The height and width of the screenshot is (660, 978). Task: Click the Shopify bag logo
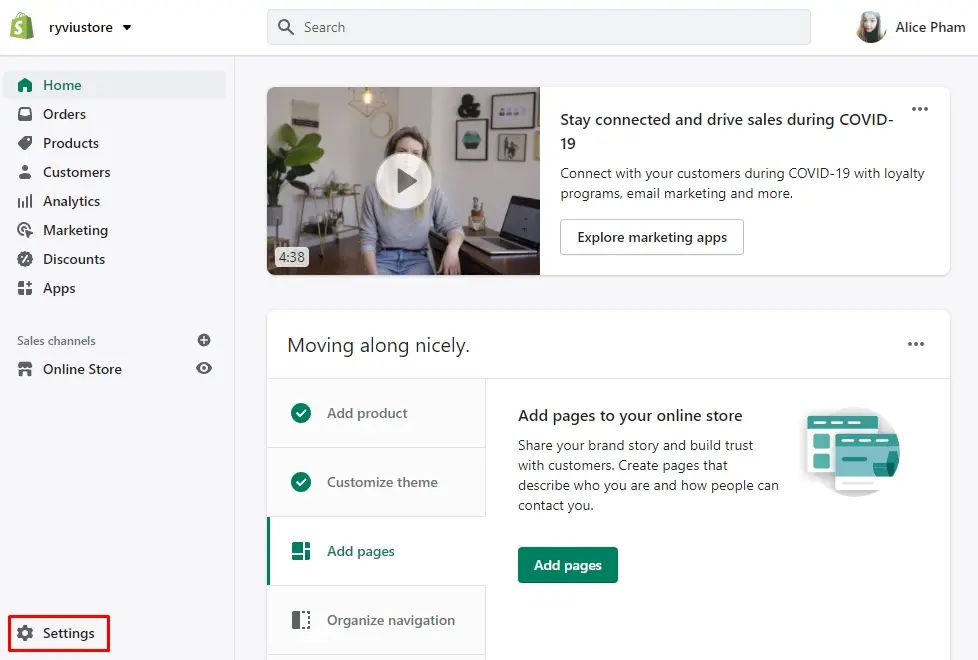click(22, 27)
